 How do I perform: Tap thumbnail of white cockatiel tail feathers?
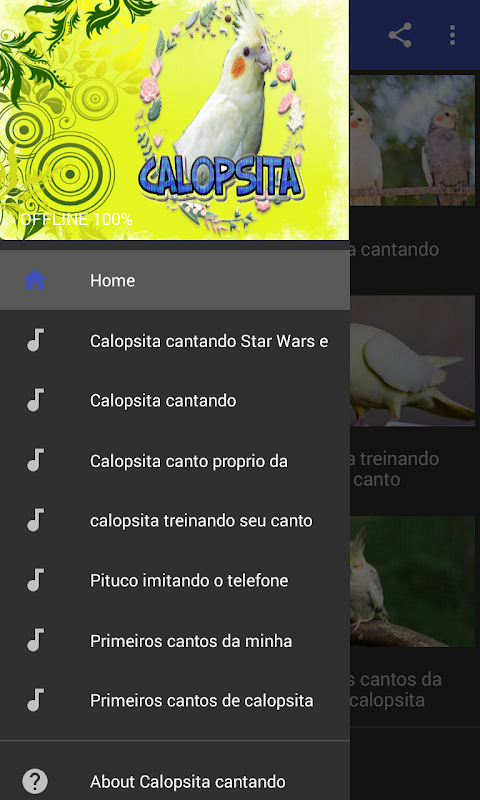(412, 361)
